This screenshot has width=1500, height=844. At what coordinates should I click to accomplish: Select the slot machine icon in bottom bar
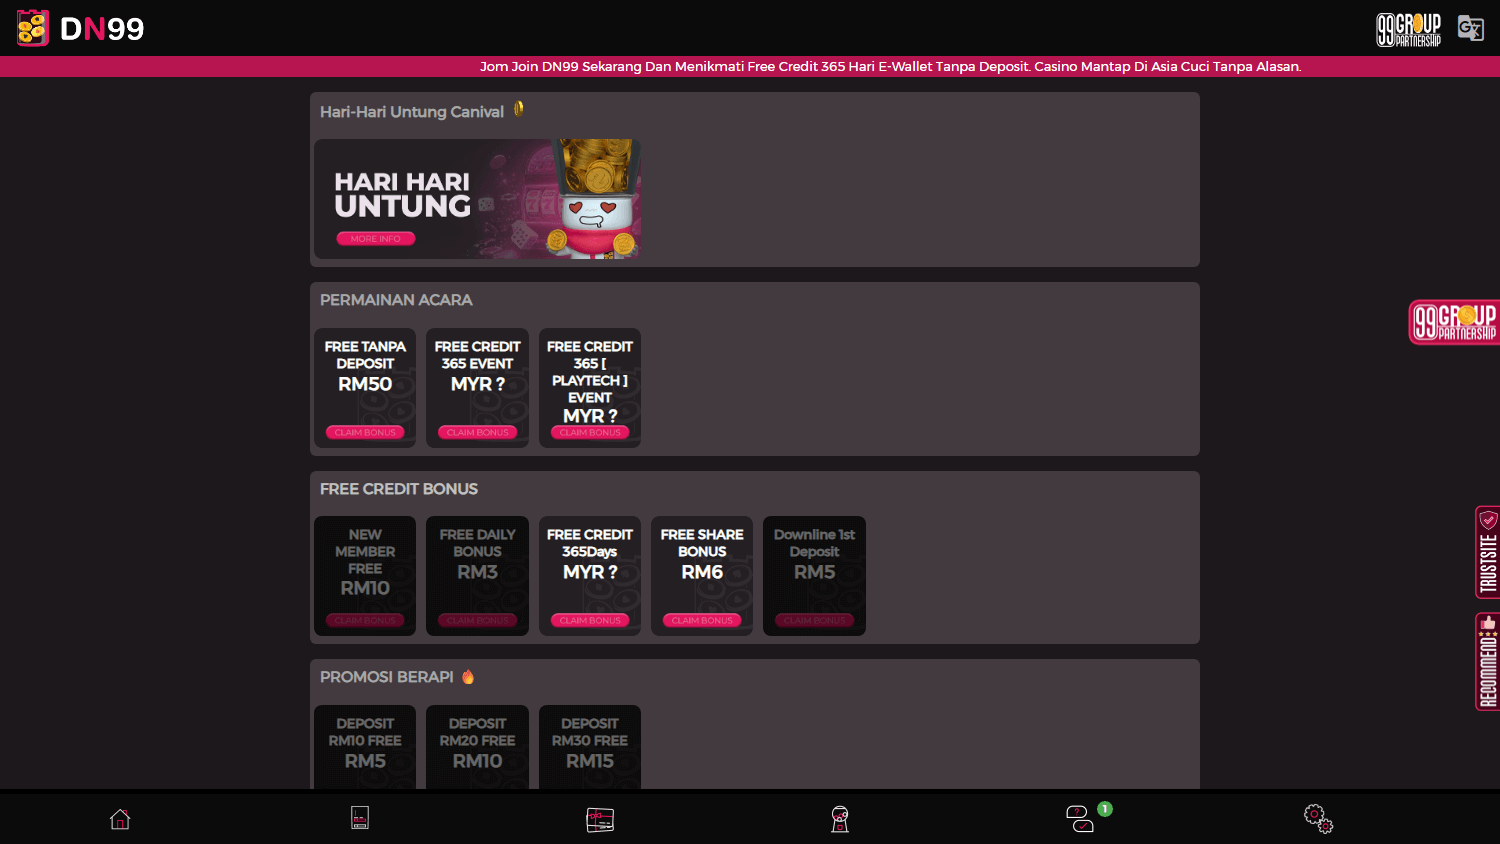(x=359, y=818)
